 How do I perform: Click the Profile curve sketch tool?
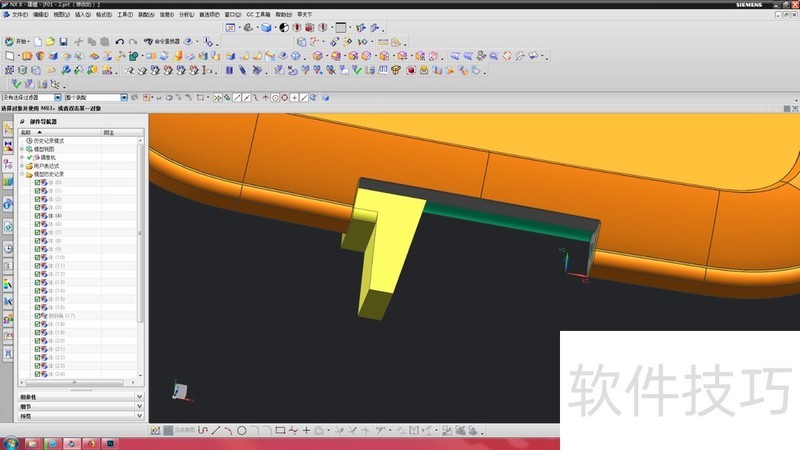[203, 430]
